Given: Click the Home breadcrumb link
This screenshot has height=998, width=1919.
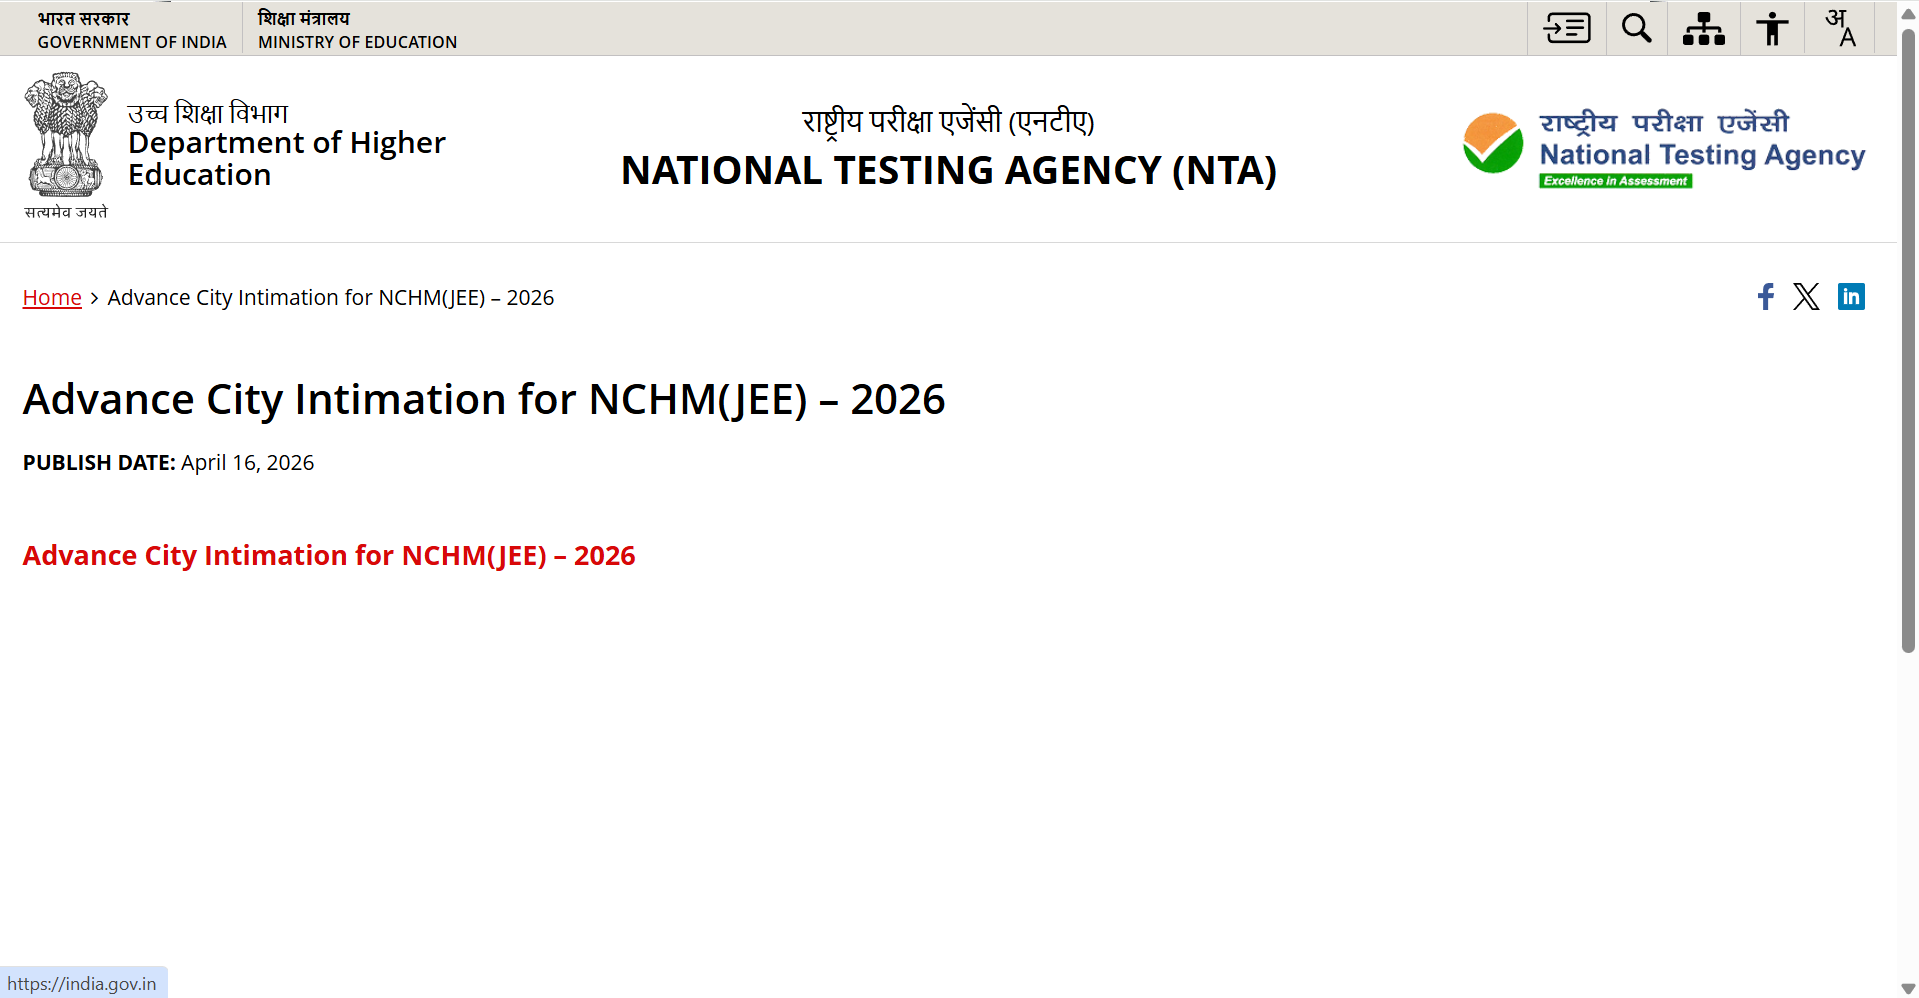Looking at the screenshot, I should coord(52,298).
